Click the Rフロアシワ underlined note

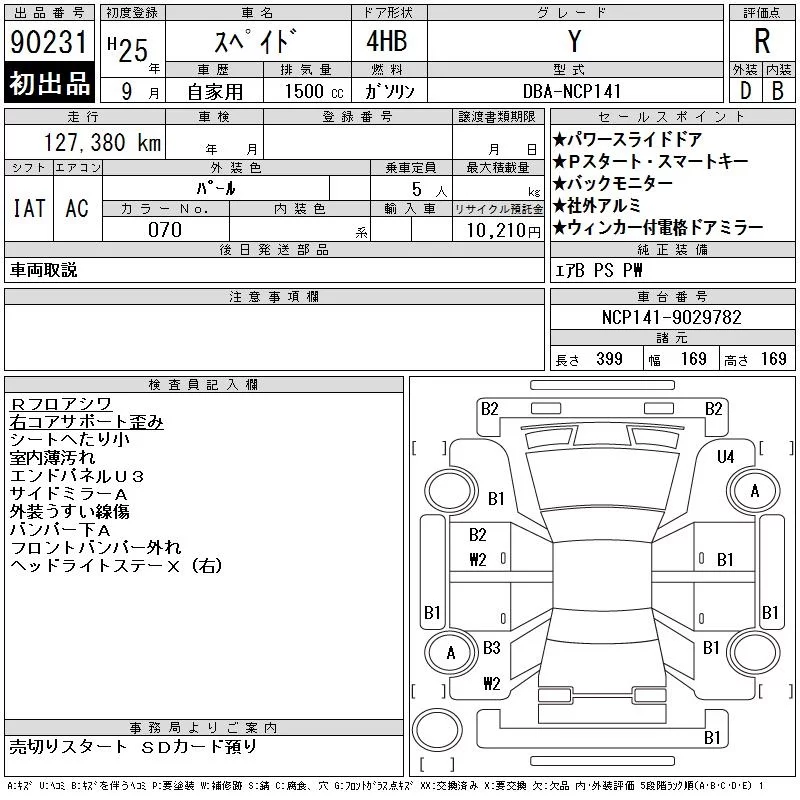(61, 404)
